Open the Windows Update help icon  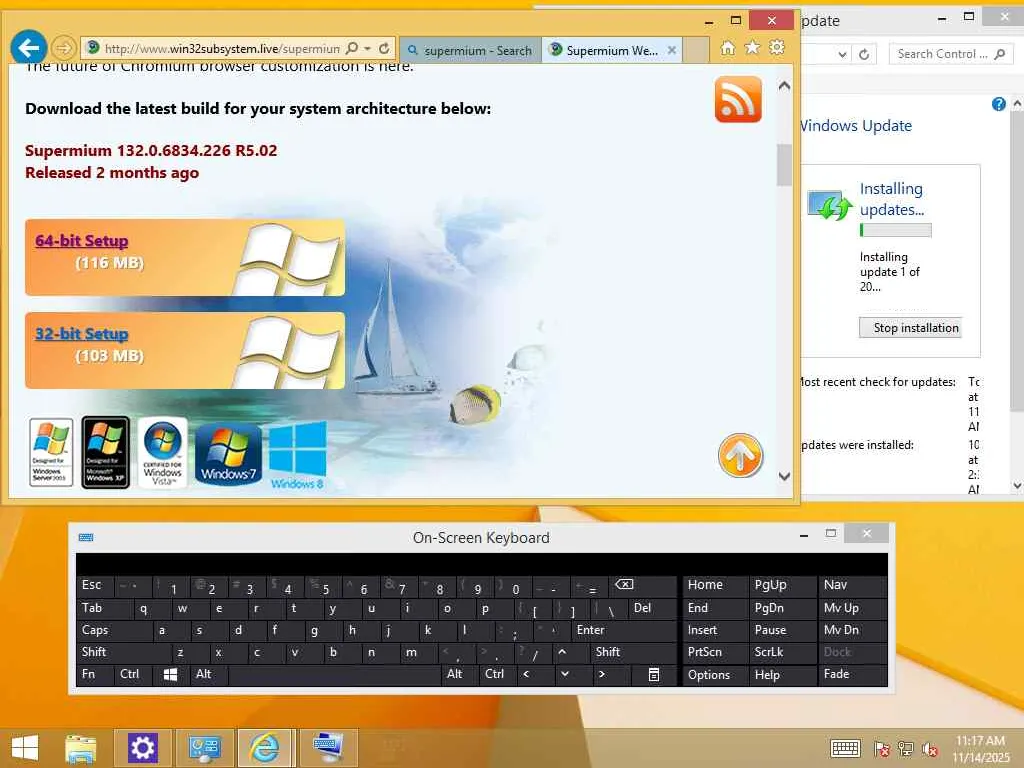999,104
